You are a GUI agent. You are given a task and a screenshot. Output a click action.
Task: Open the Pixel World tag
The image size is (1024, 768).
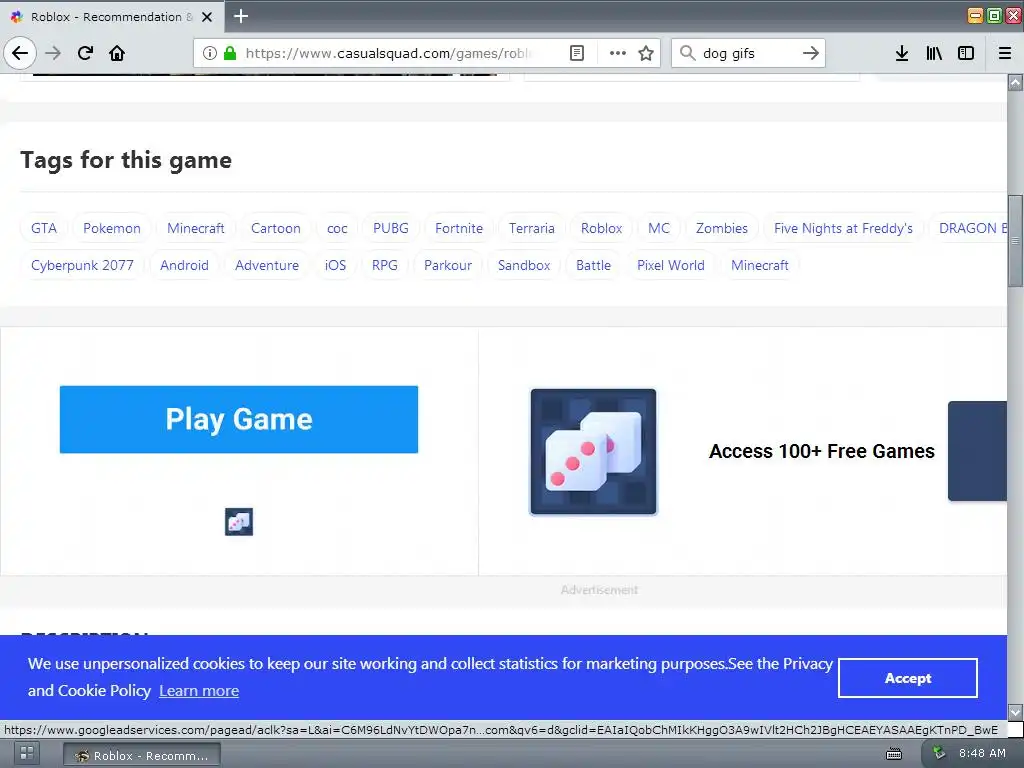tap(671, 266)
